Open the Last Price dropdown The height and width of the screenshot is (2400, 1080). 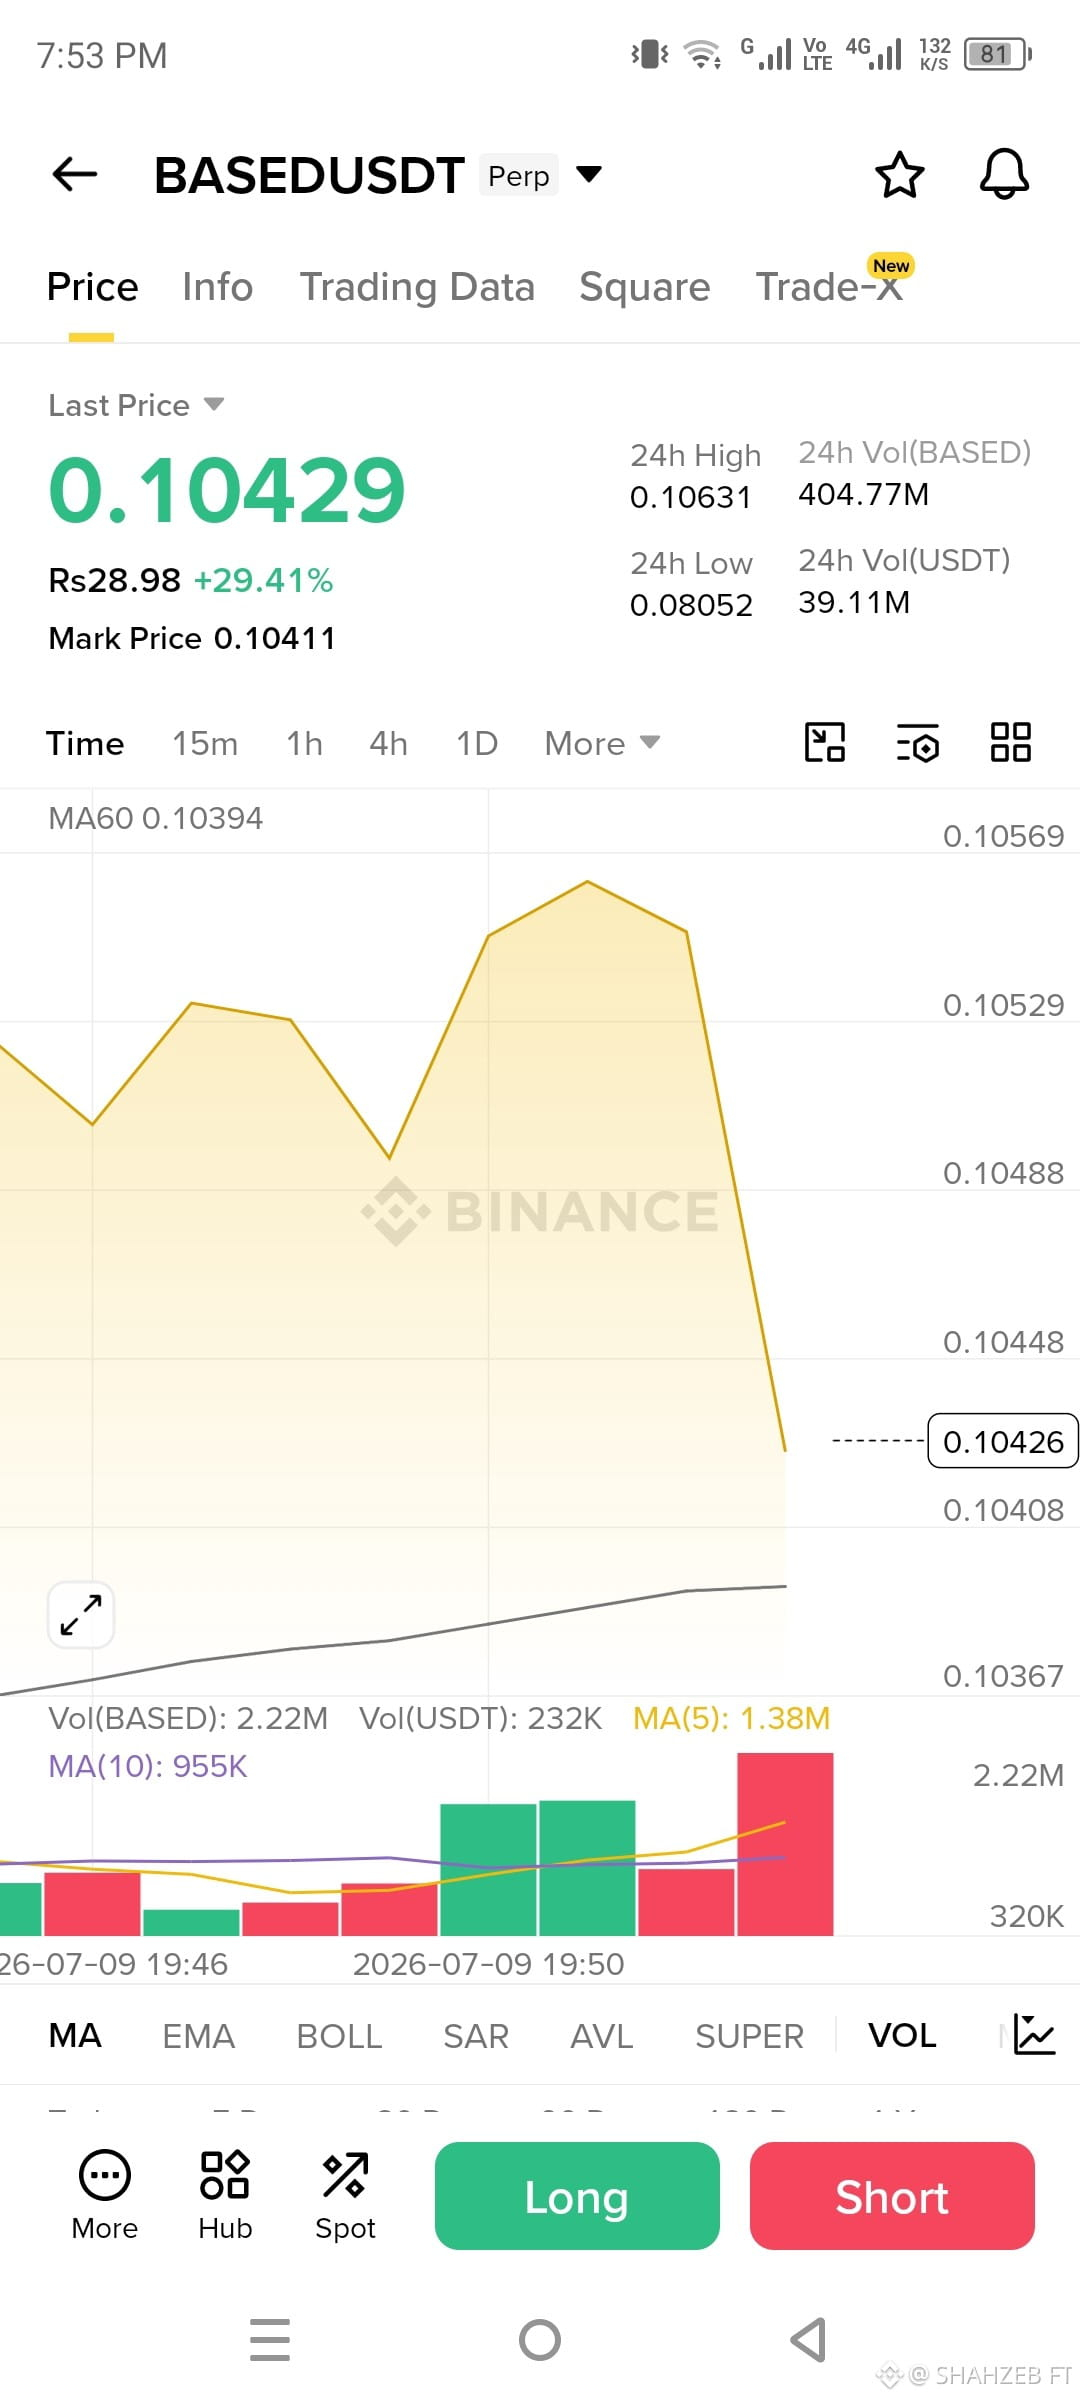(x=136, y=405)
